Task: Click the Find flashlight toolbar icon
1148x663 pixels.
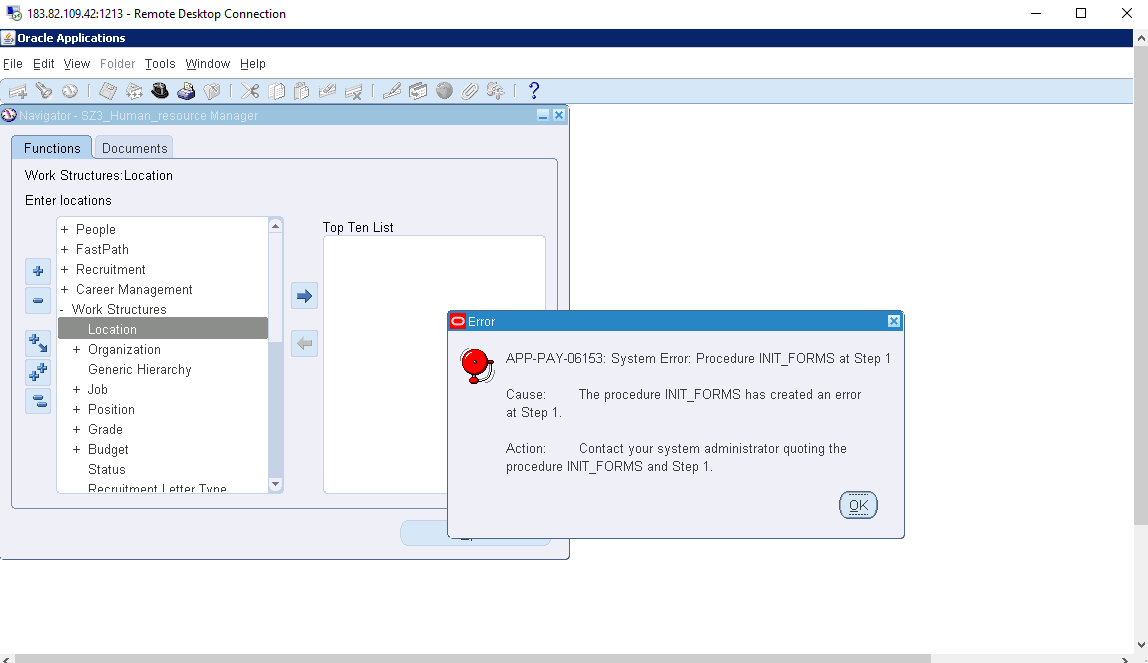Action: pos(44,91)
